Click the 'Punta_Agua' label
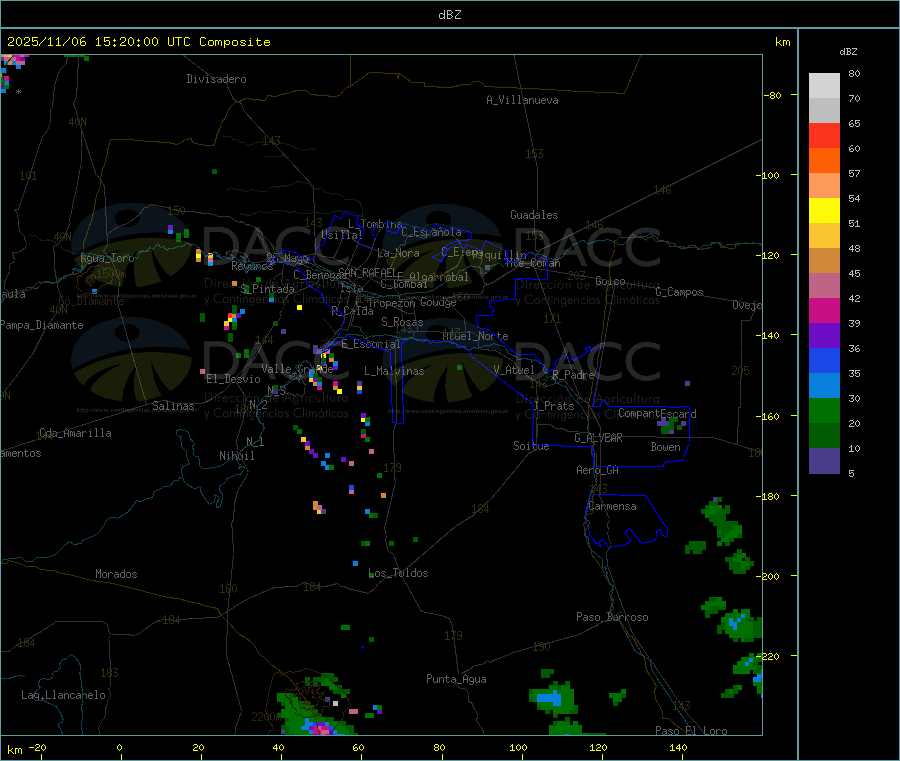 coord(456,679)
